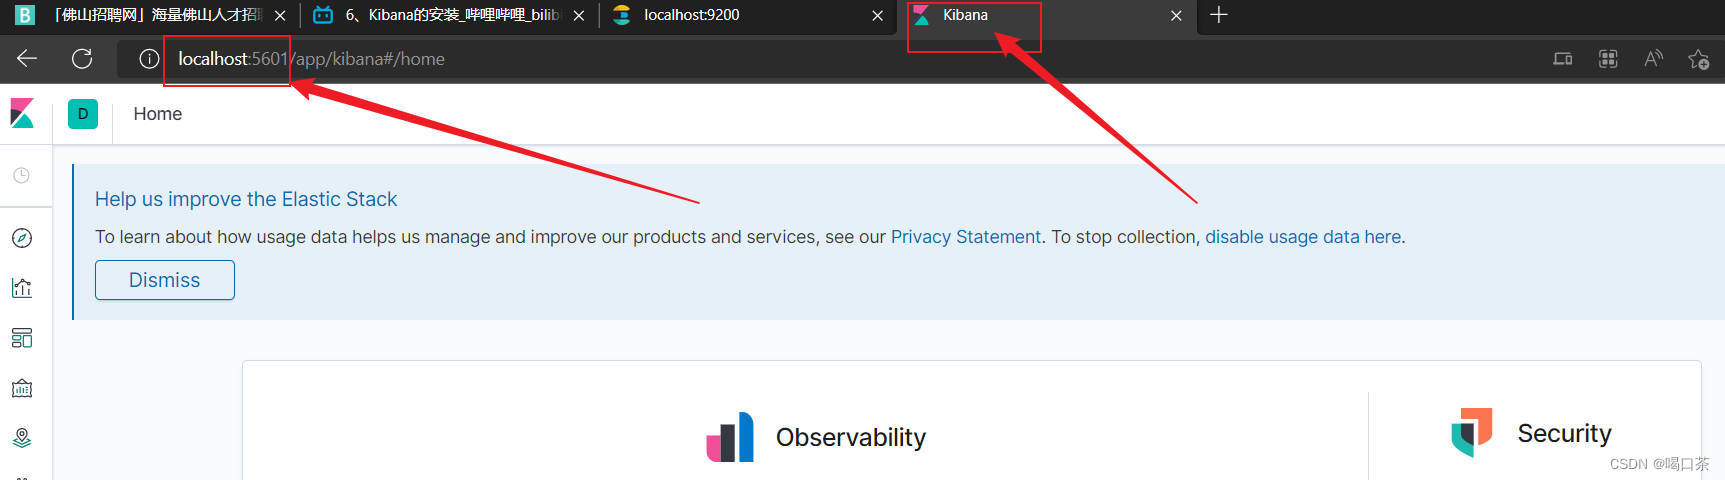The width and height of the screenshot is (1725, 480).
Task: Close the localhost:9200 tab
Action: tap(877, 16)
